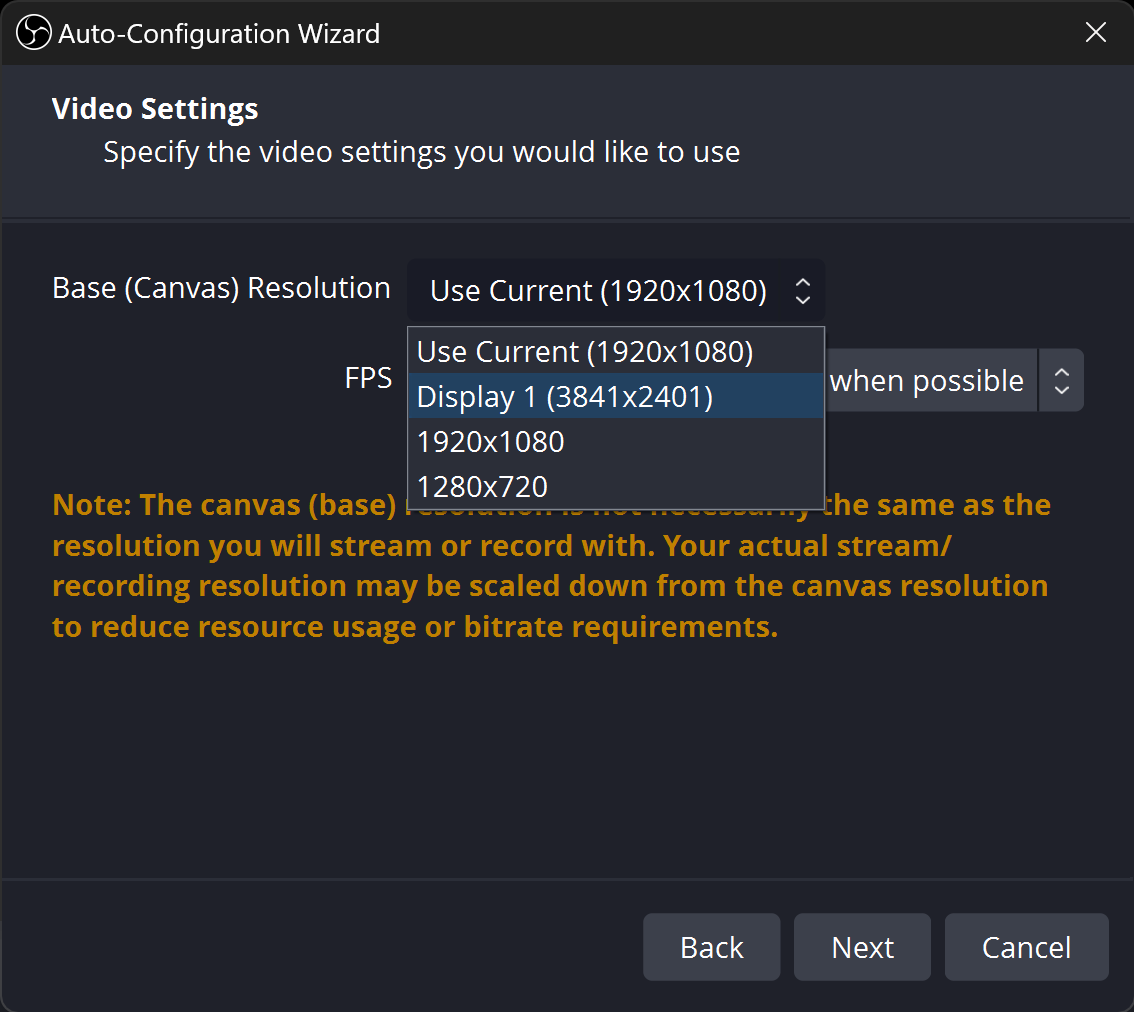Go back to the previous wizard page
Viewport: 1134px width, 1012px height.
711,947
